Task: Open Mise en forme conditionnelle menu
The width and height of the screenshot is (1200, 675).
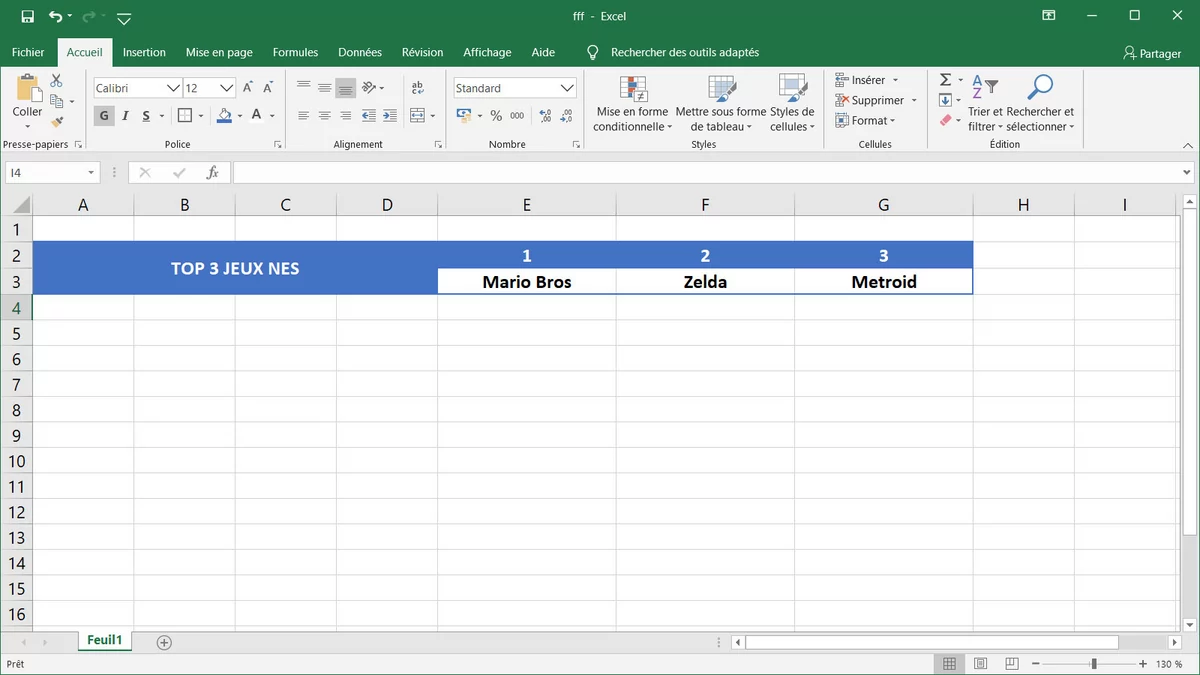Action: (x=632, y=103)
